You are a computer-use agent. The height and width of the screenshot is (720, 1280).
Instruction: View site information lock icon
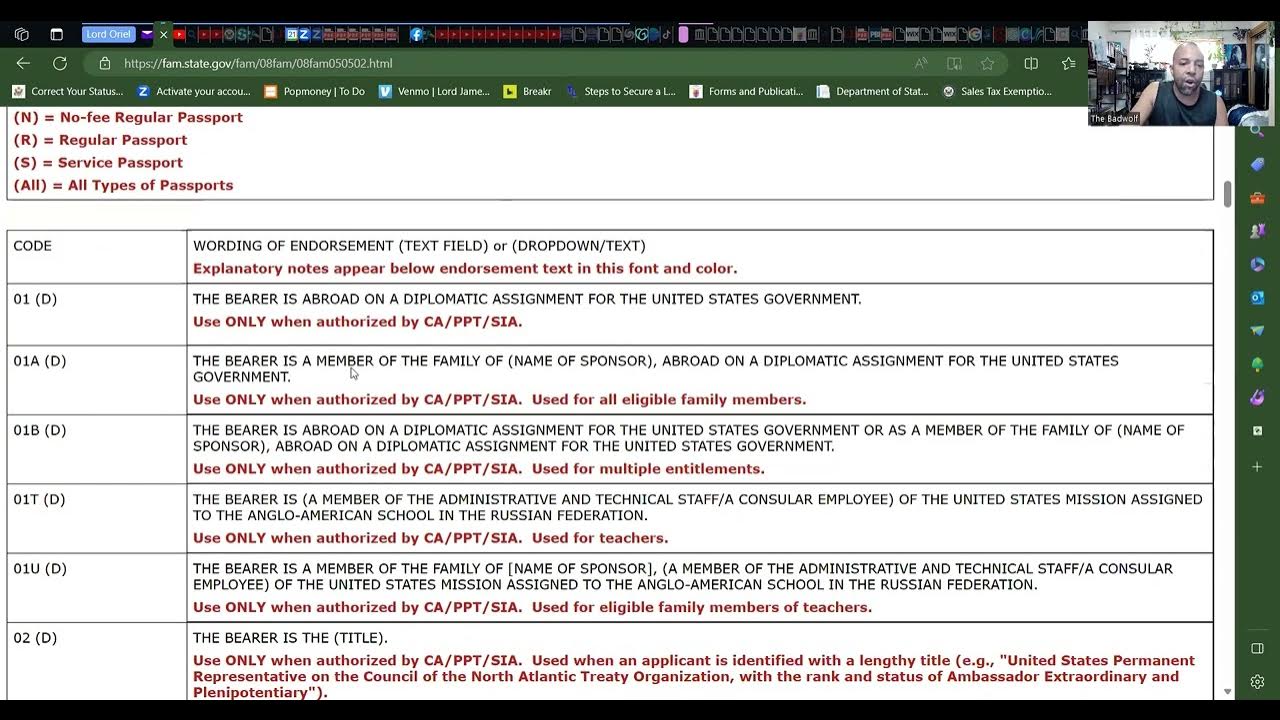pyautogui.click(x=105, y=63)
